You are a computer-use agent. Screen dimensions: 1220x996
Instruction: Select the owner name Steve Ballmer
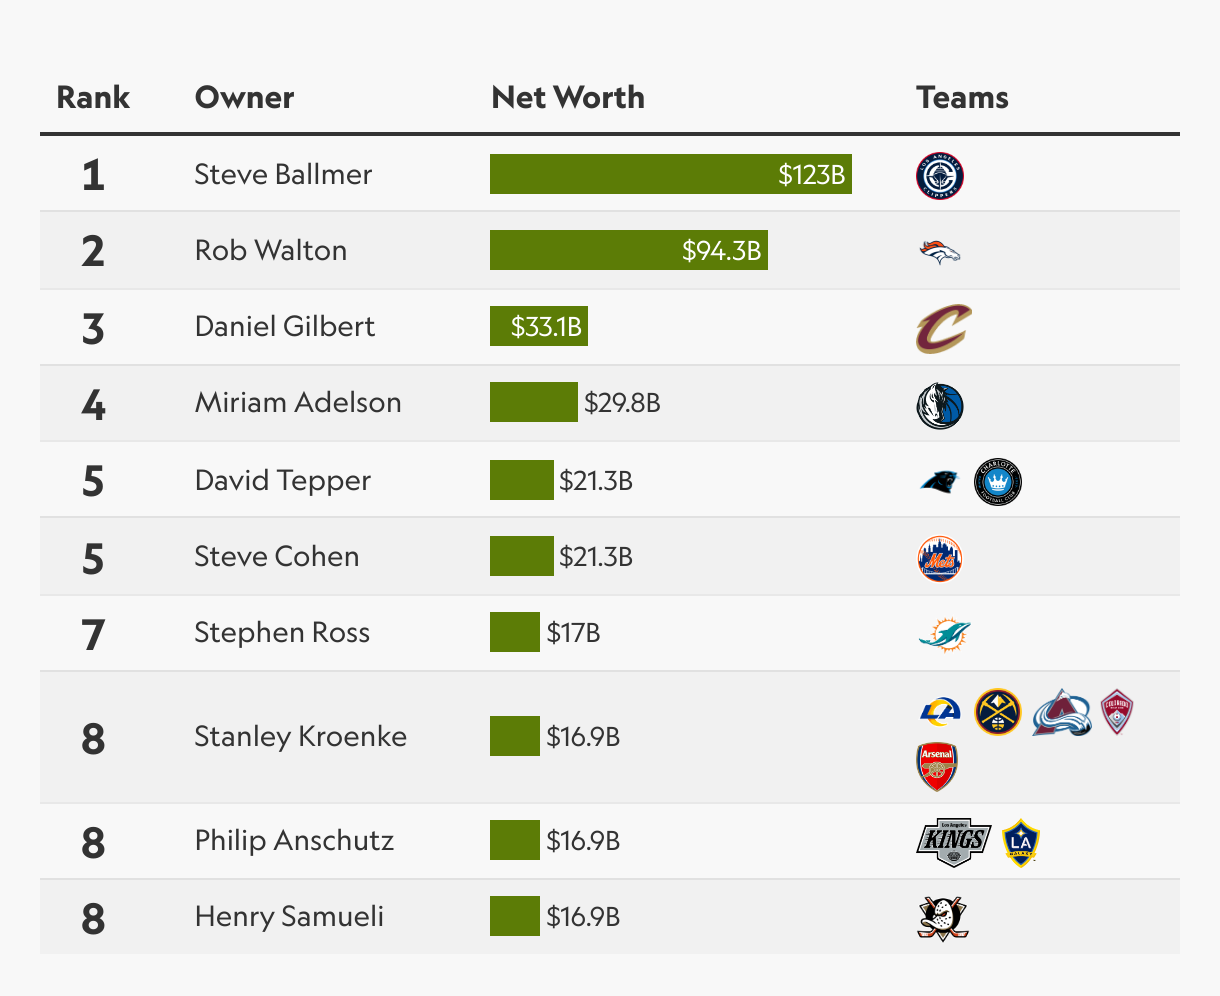[283, 174]
